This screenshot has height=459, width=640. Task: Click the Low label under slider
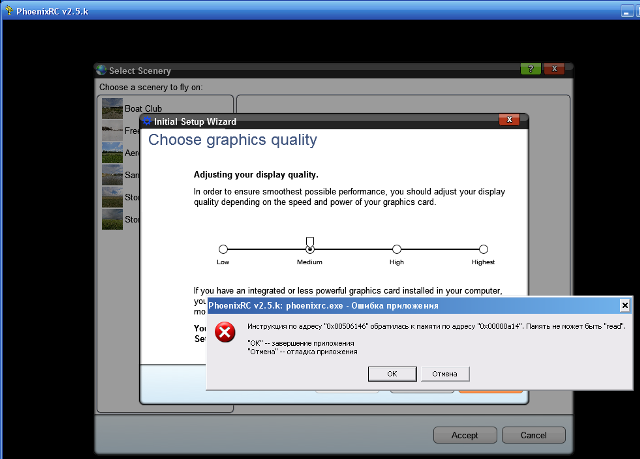(223, 262)
